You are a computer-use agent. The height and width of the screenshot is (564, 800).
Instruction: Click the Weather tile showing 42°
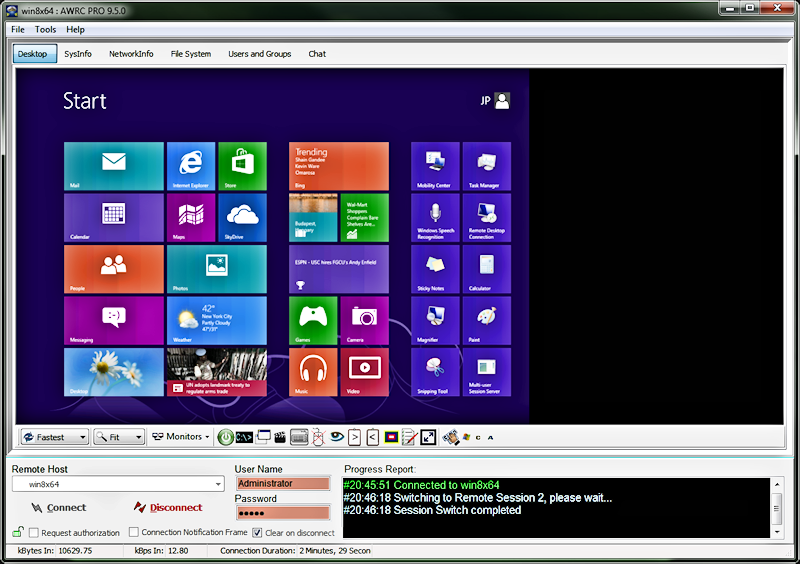217,321
